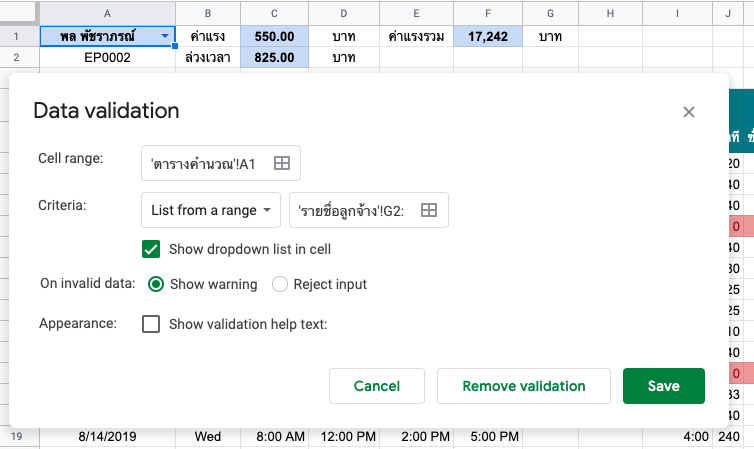Select cell with 8:00 AM in row 19
Screen dimensions: 754x449
(275, 437)
